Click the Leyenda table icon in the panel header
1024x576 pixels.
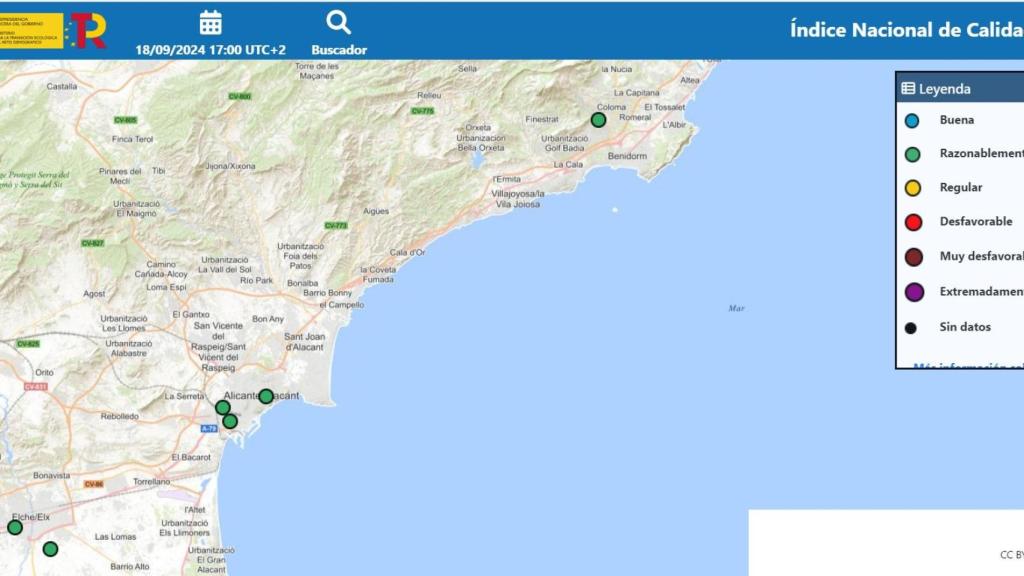coord(908,89)
